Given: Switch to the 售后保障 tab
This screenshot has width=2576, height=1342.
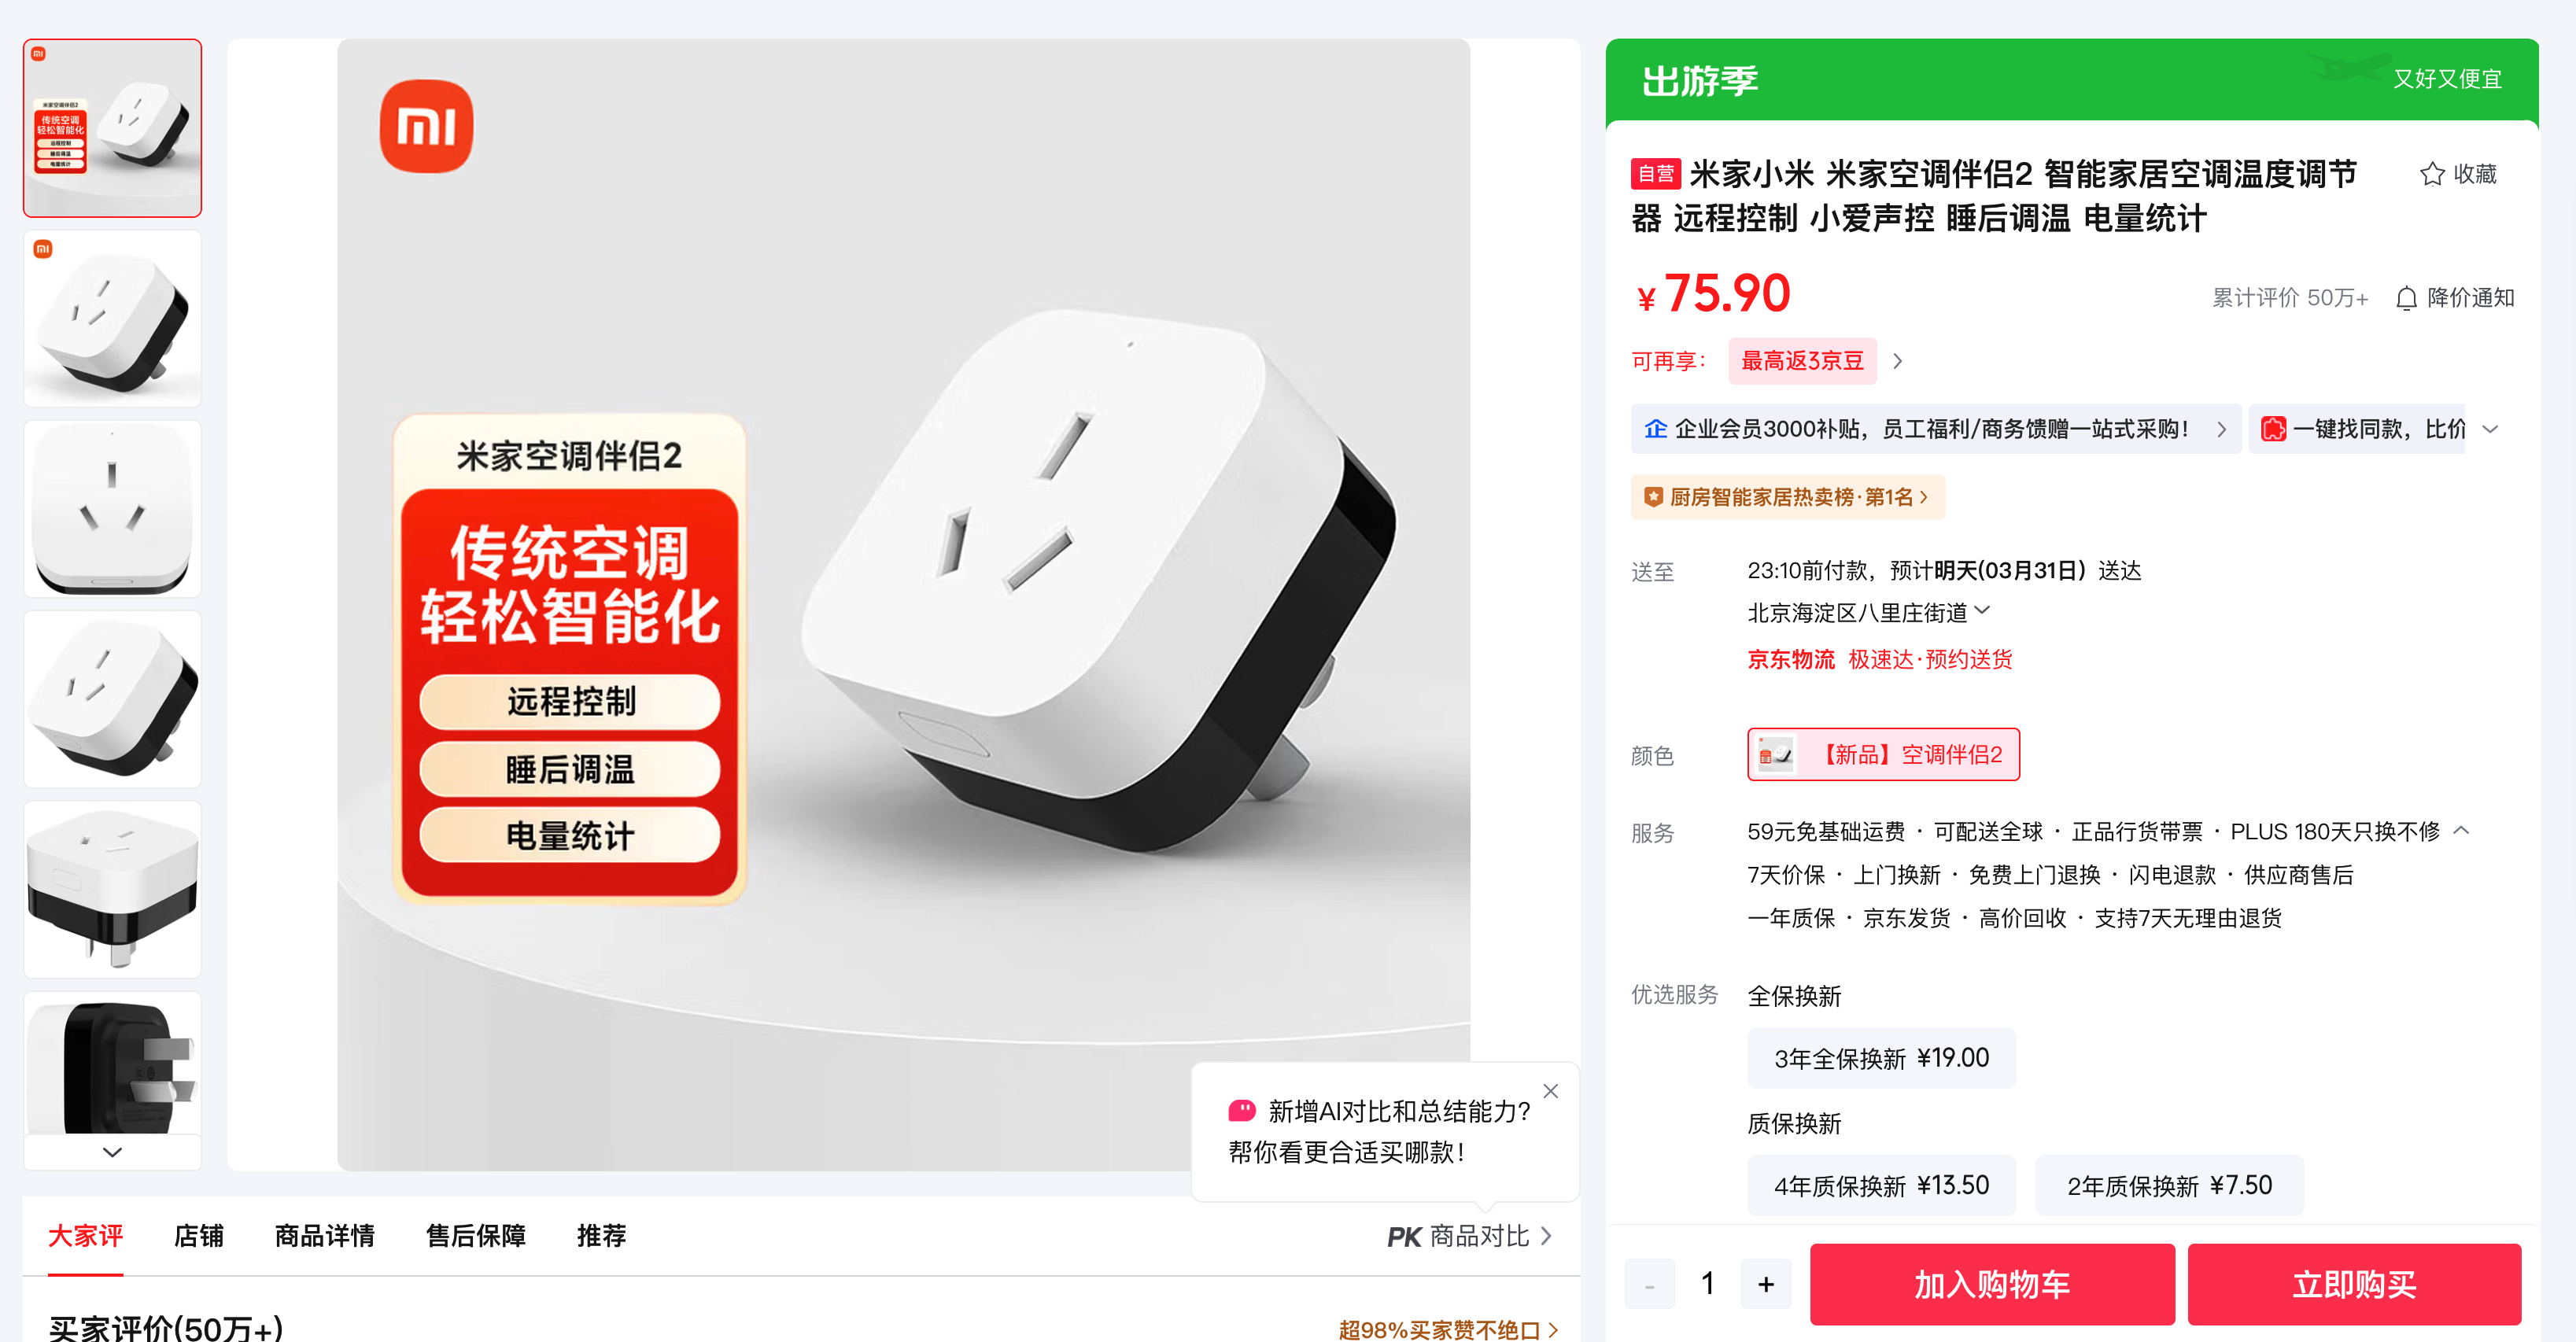Looking at the screenshot, I should pyautogui.click(x=476, y=1237).
